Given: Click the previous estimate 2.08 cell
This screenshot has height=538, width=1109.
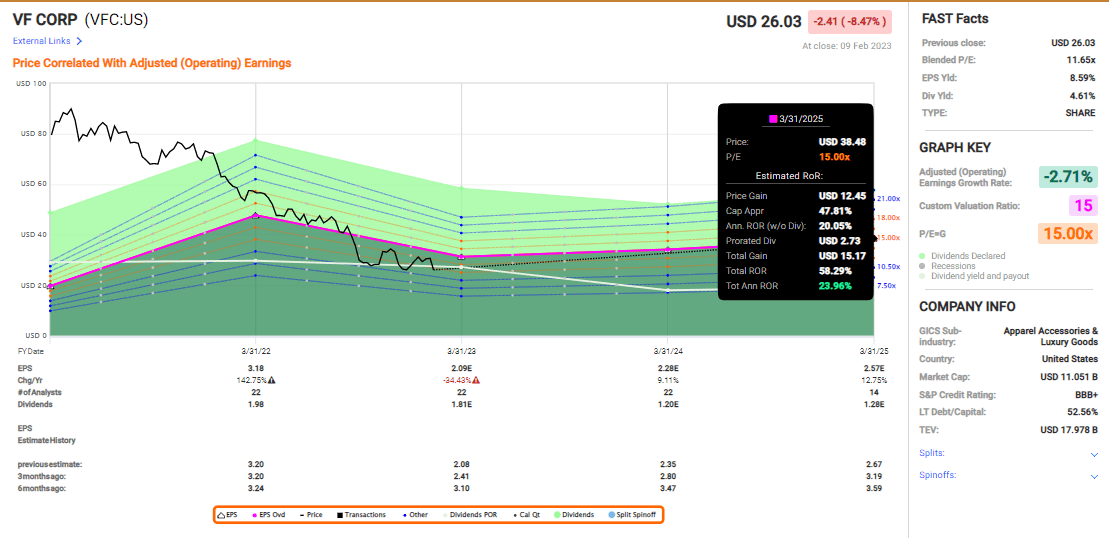Looking at the screenshot, I should tap(461, 464).
